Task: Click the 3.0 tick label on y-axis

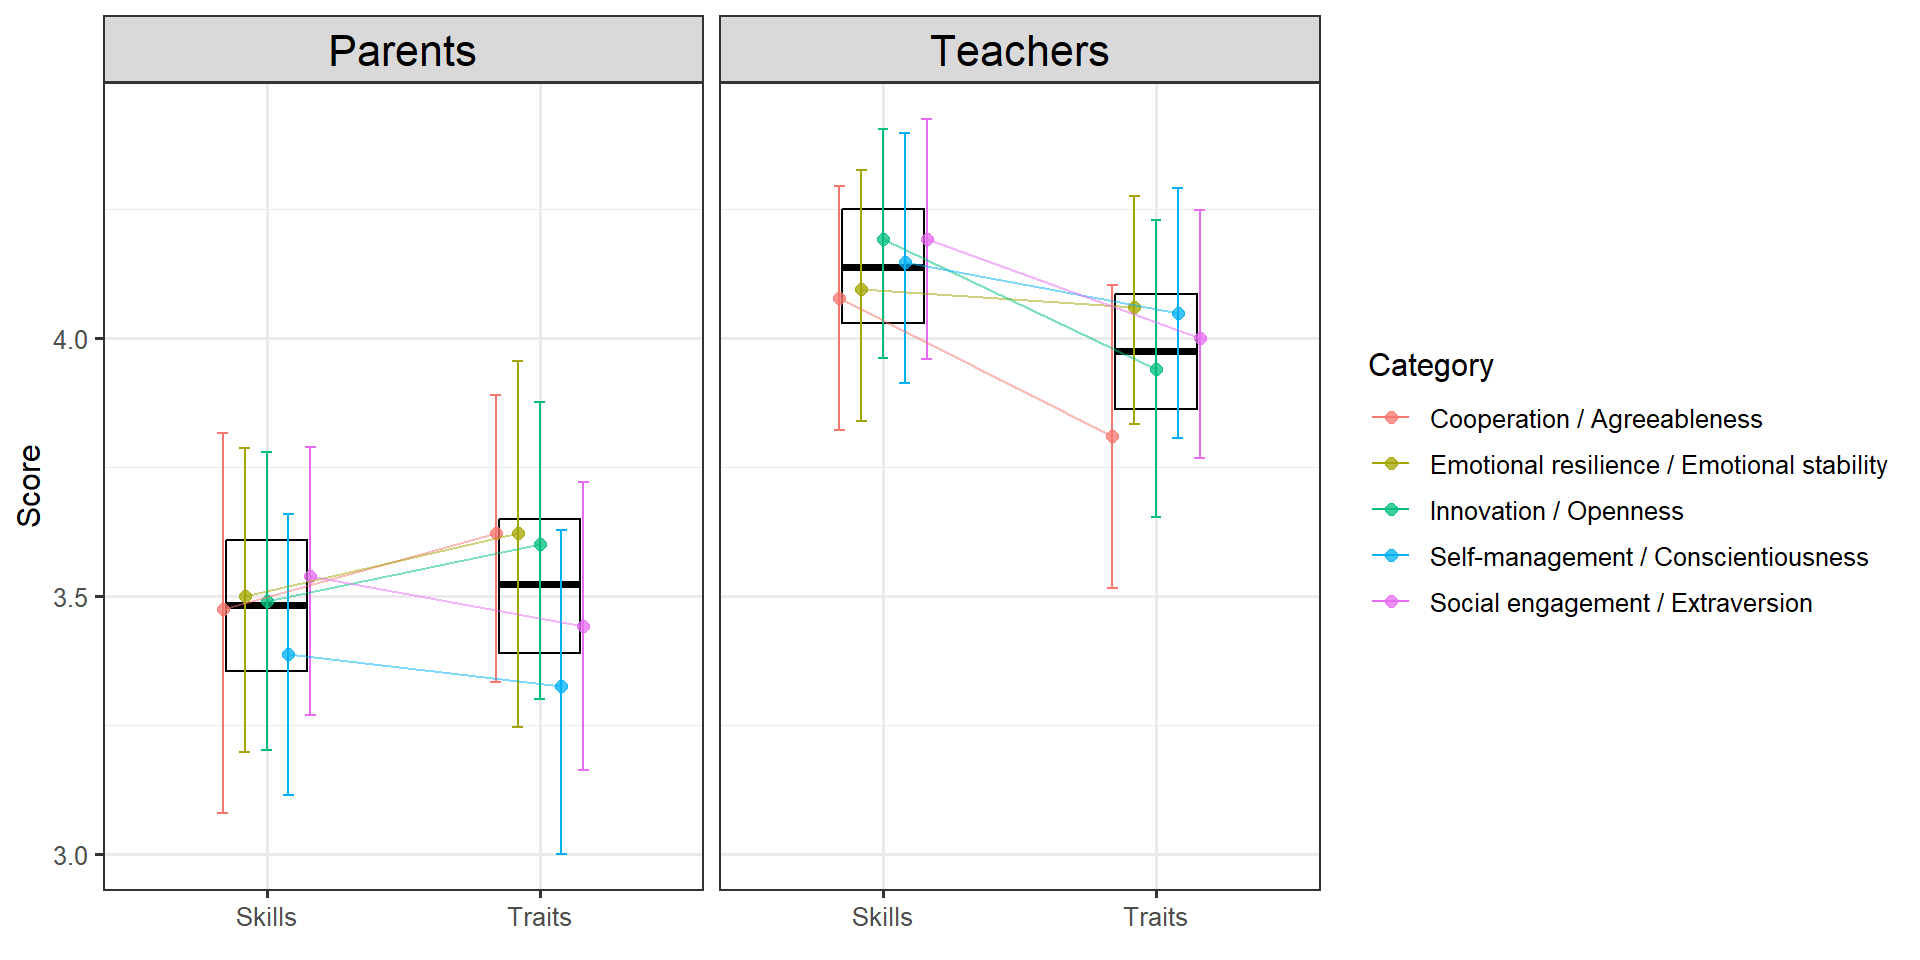Action: [x=70, y=856]
